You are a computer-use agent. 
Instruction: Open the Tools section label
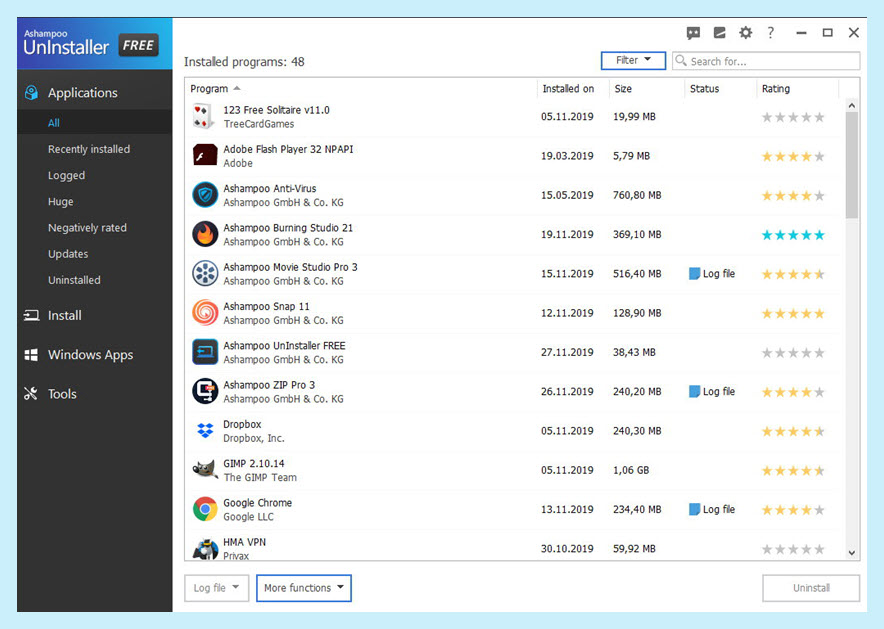[x=62, y=394]
